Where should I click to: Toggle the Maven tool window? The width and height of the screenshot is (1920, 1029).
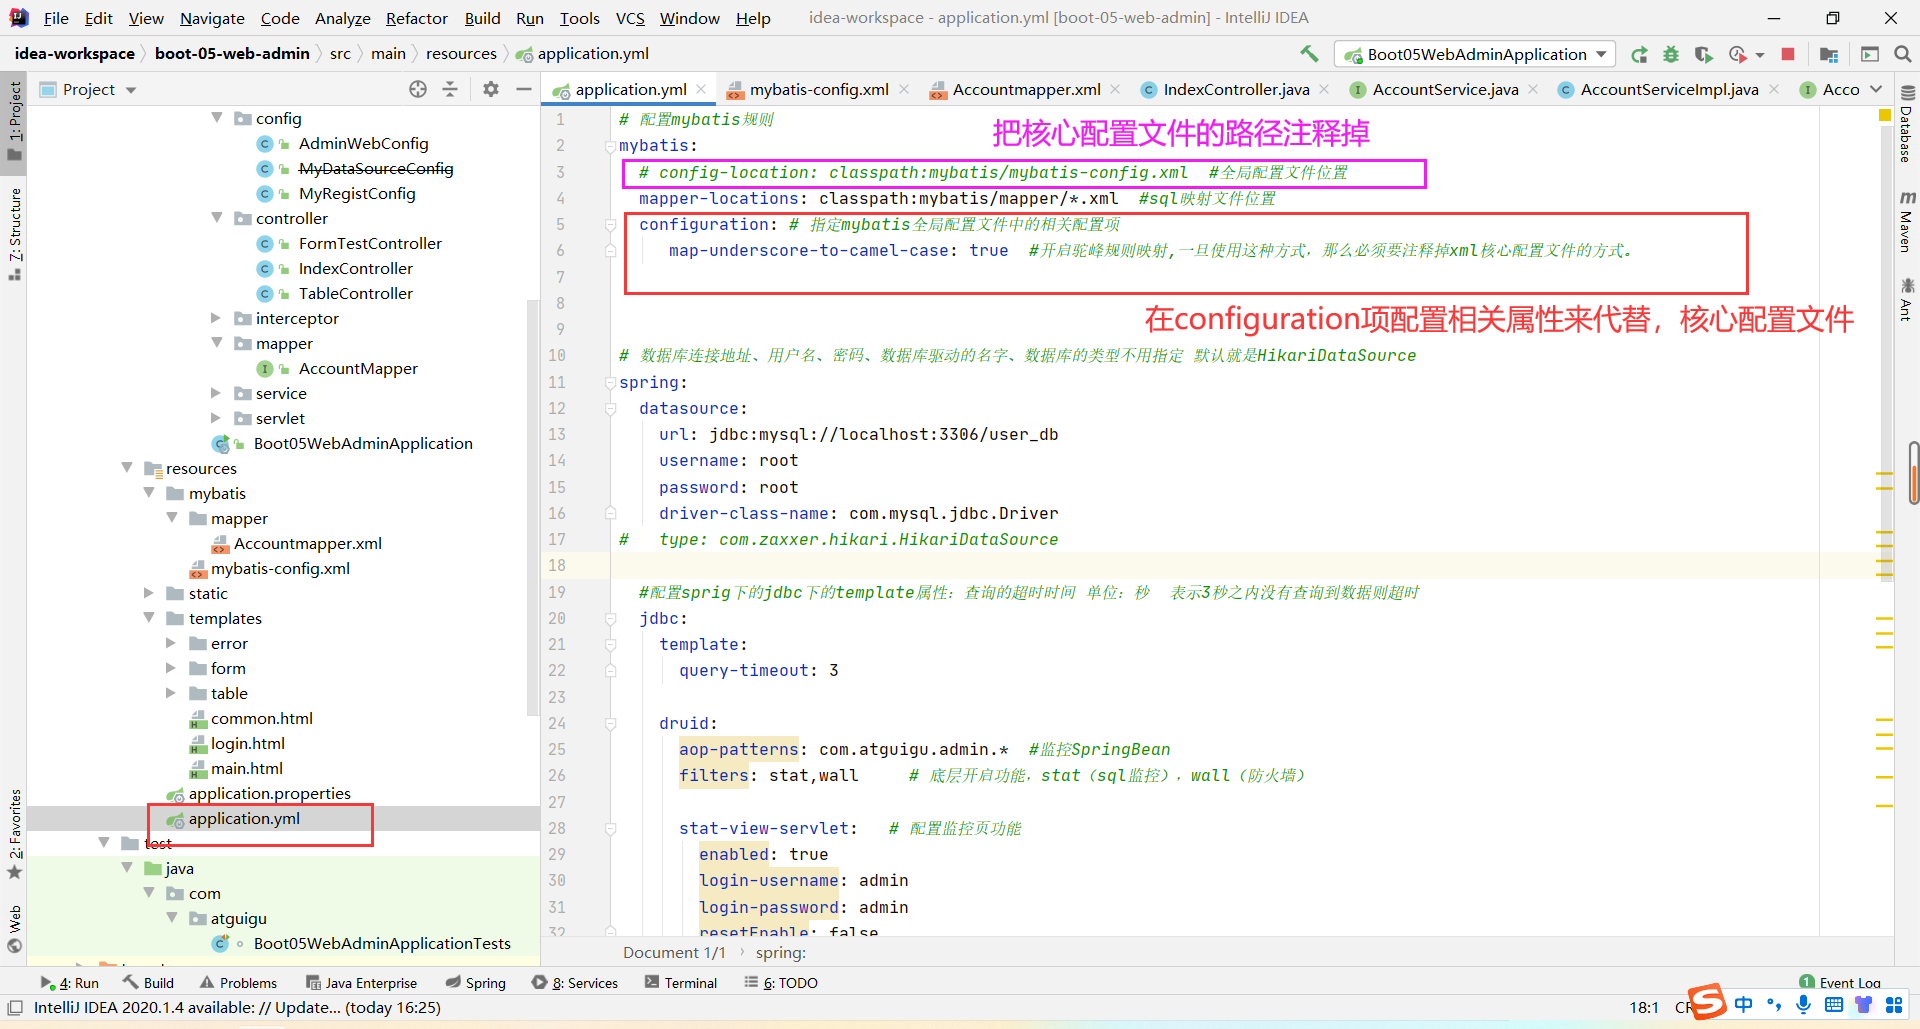pyautogui.click(x=1907, y=222)
